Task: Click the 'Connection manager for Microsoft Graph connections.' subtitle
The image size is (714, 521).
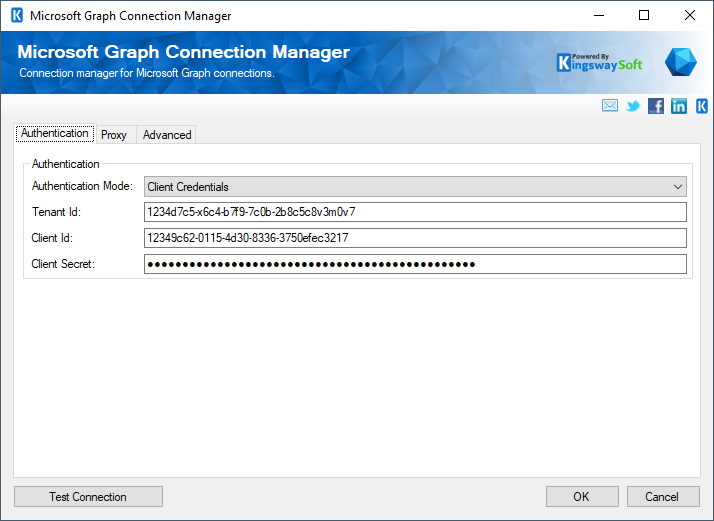Action: (x=147, y=73)
